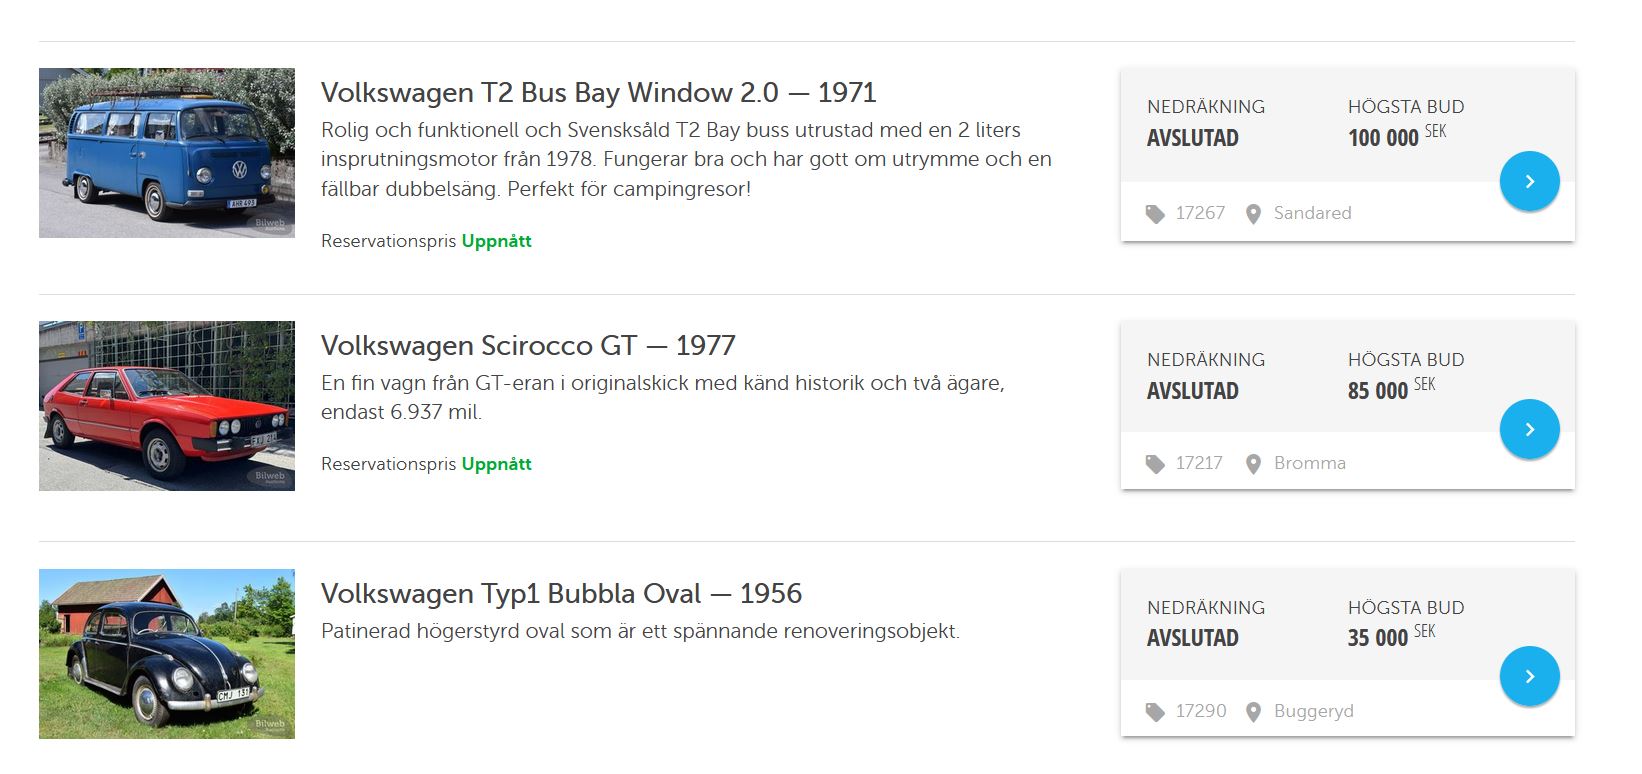The image size is (1642, 774).
Task: Open the black Bubbla Oval photo
Action: [167, 654]
